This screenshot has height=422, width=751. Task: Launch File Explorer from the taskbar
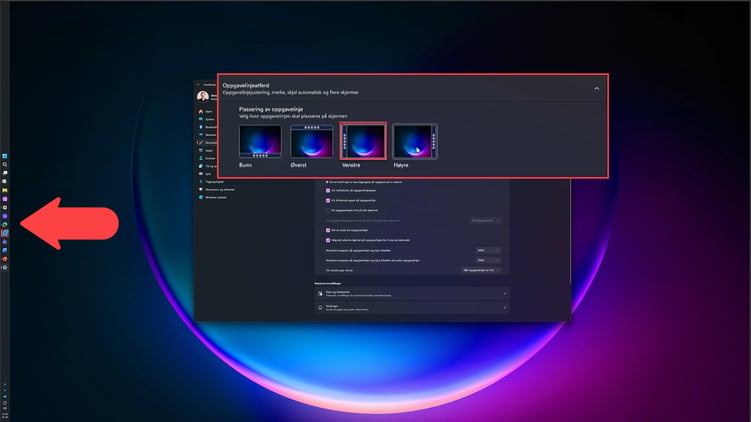(x=5, y=190)
